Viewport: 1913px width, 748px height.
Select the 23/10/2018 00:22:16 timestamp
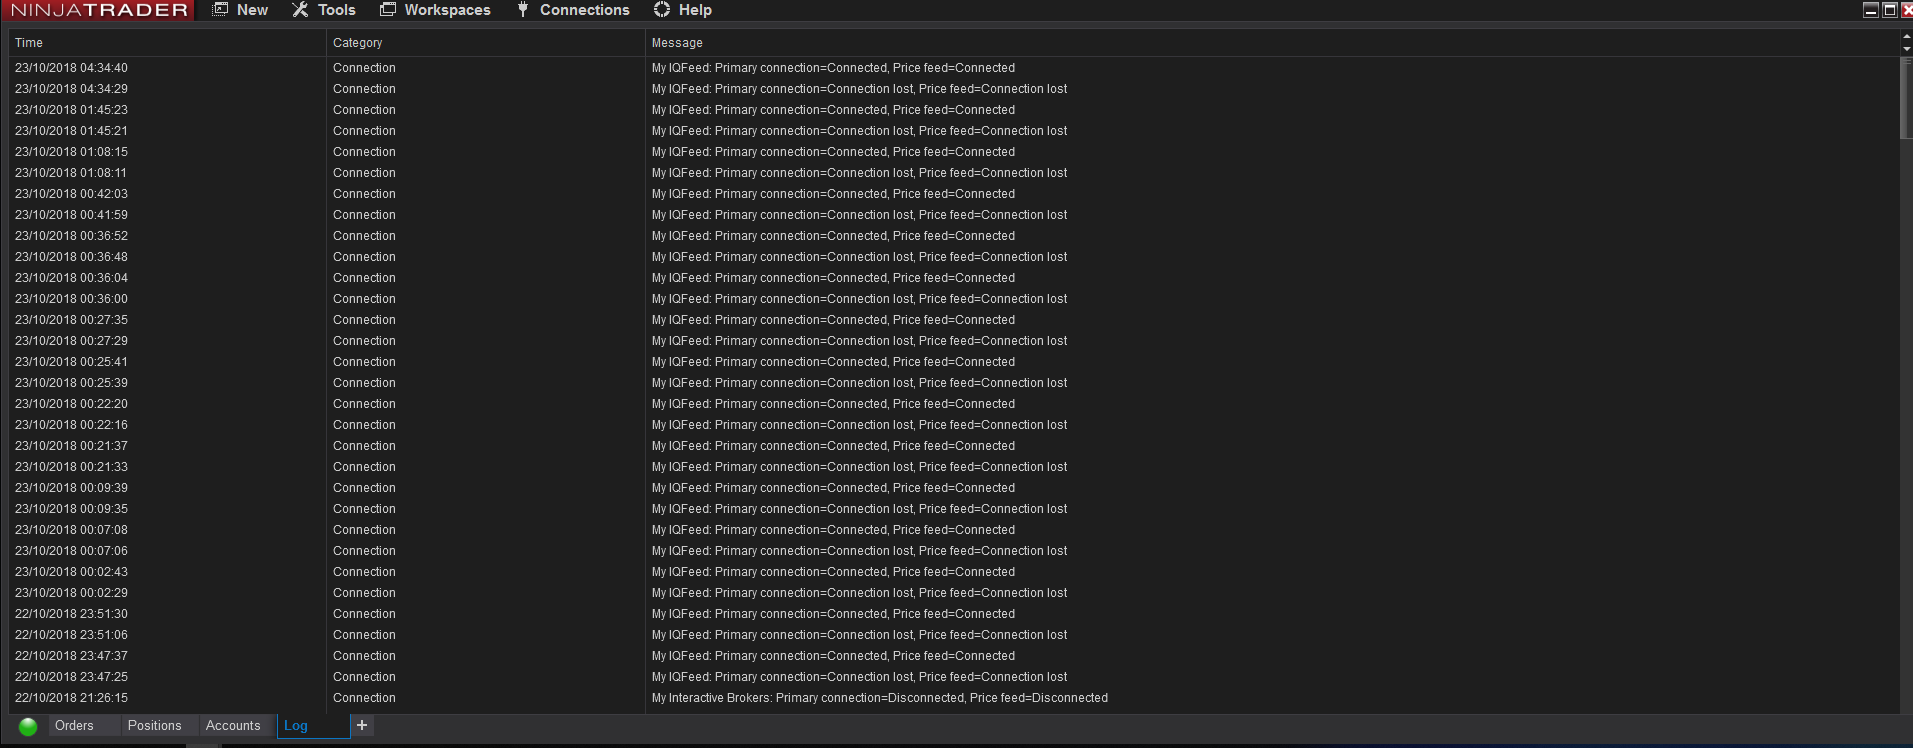click(71, 425)
